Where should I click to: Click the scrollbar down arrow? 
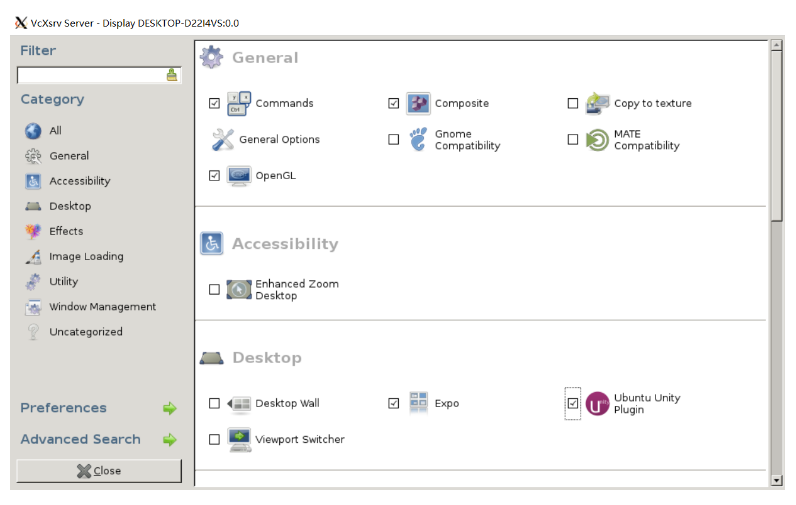coord(776,480)
